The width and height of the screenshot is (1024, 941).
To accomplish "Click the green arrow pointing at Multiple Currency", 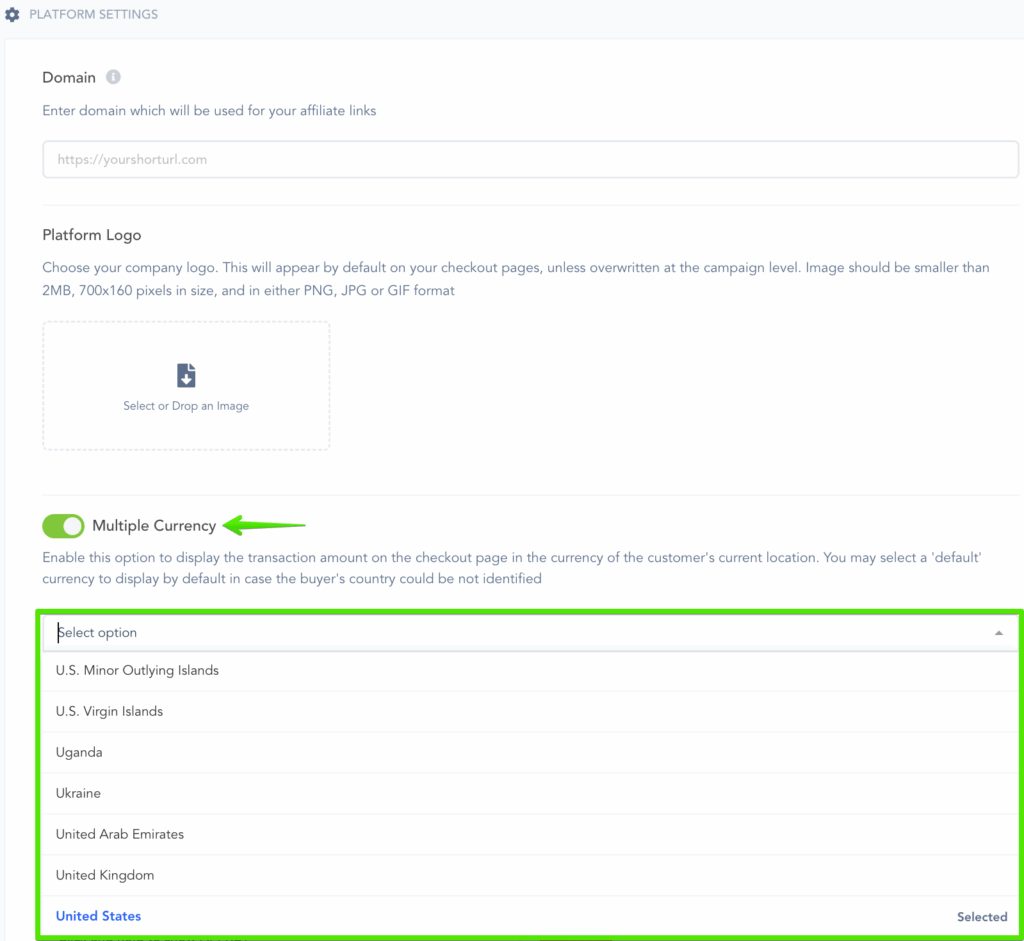I will point(264,525).
